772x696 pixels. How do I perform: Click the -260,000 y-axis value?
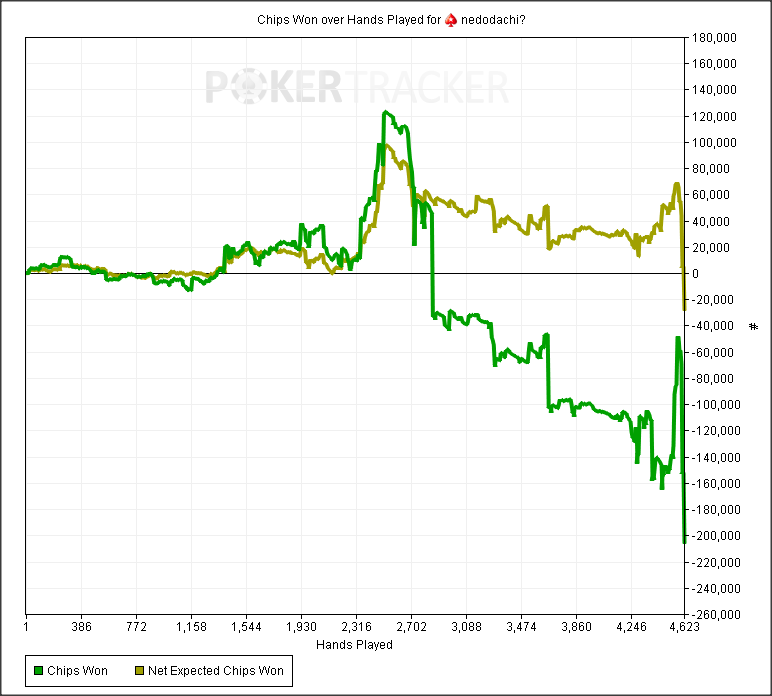(716, 614)
